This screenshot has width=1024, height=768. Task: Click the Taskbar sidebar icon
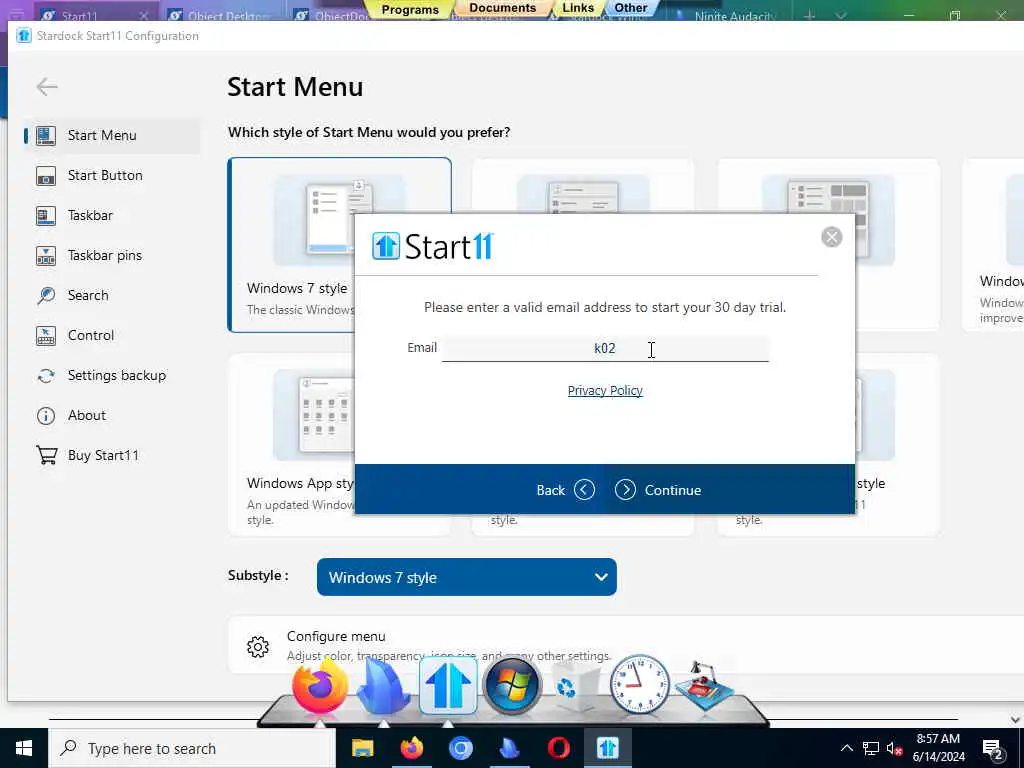click(46, 216)
